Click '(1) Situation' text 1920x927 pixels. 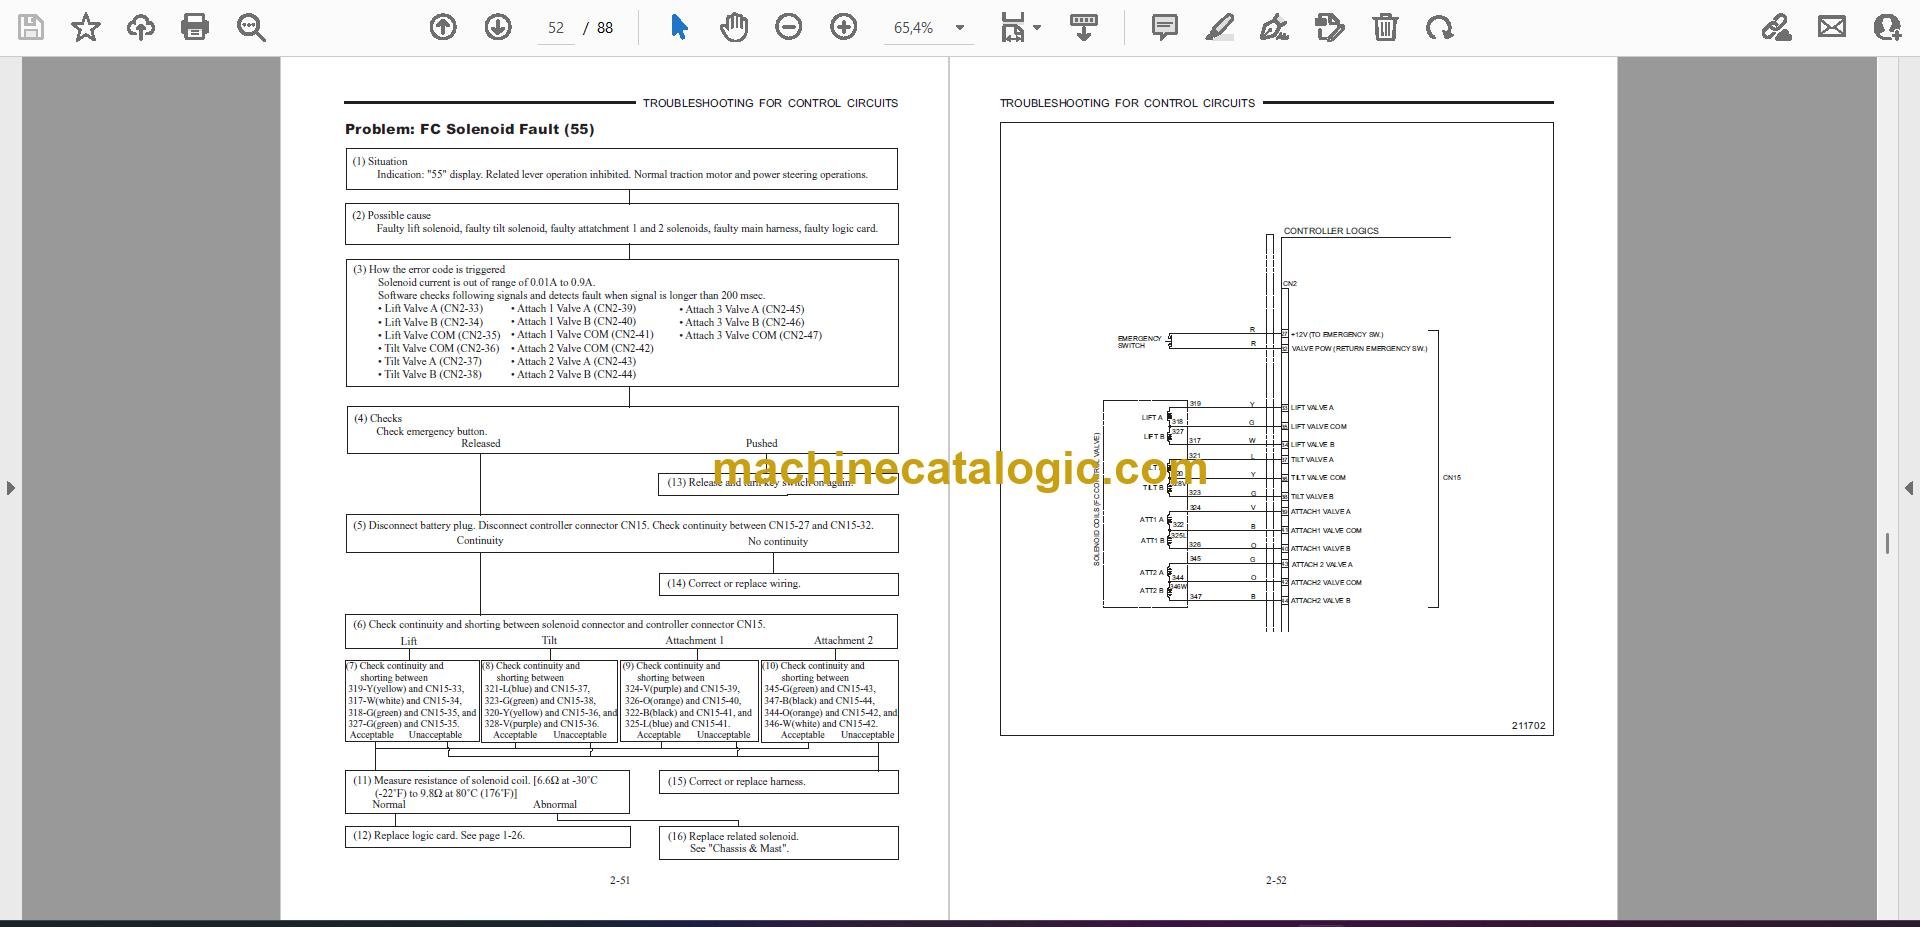pos(380,161)
